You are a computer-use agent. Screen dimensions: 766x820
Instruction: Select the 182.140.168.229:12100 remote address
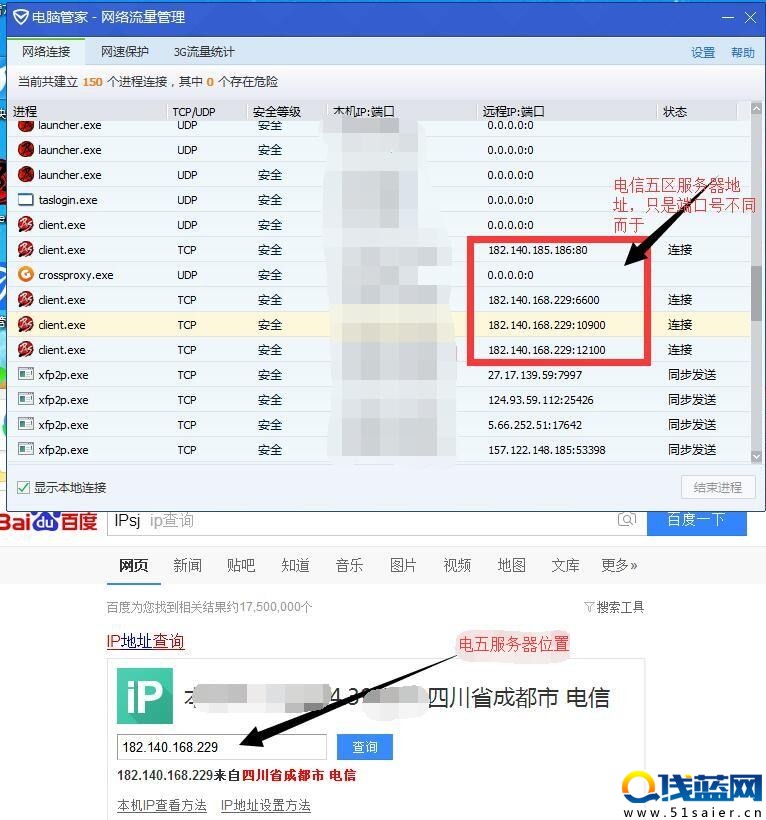546,350
